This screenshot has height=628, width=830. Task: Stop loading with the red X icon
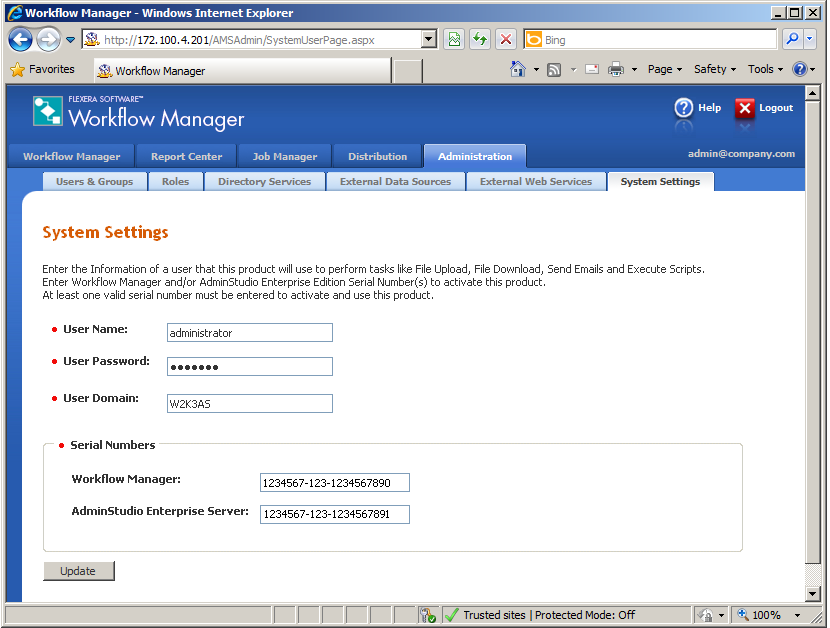(x=506, y=40)
